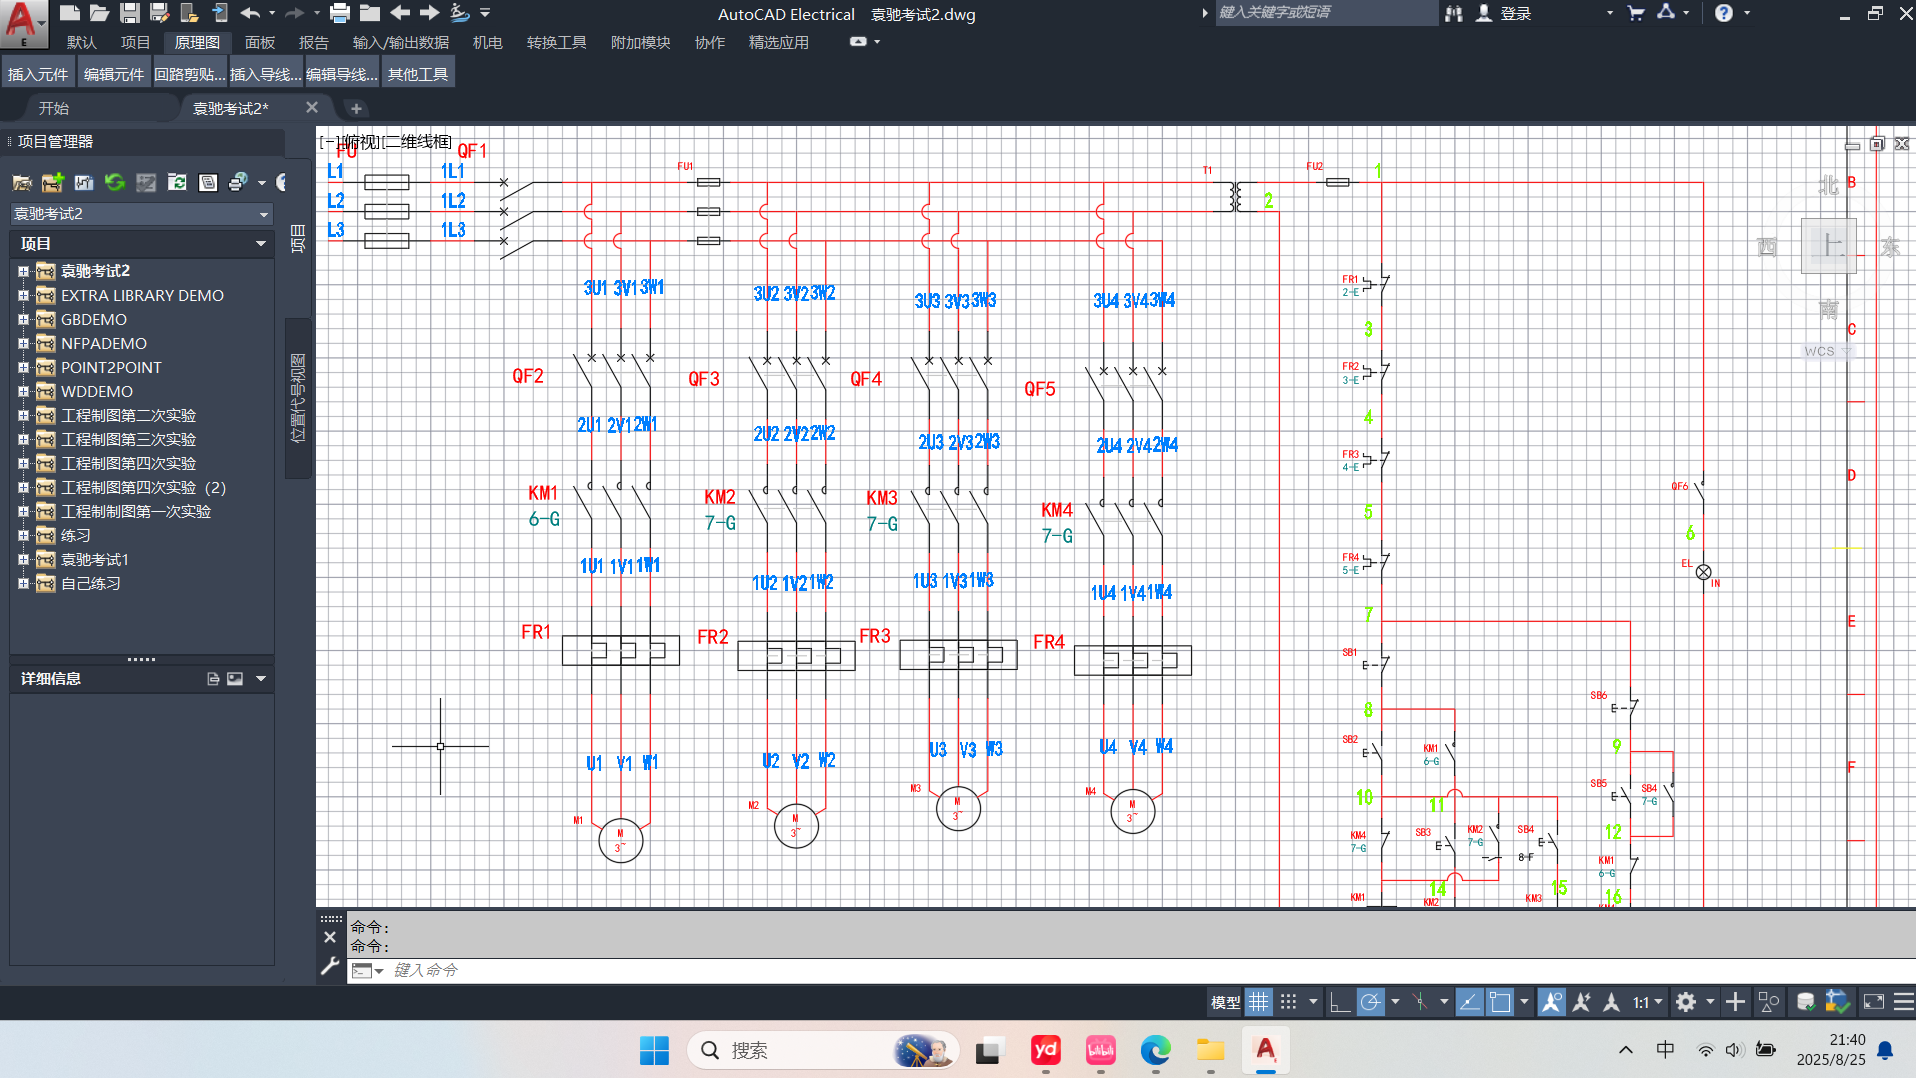Click the Next drawing right arrow icon

pos(430,13)
